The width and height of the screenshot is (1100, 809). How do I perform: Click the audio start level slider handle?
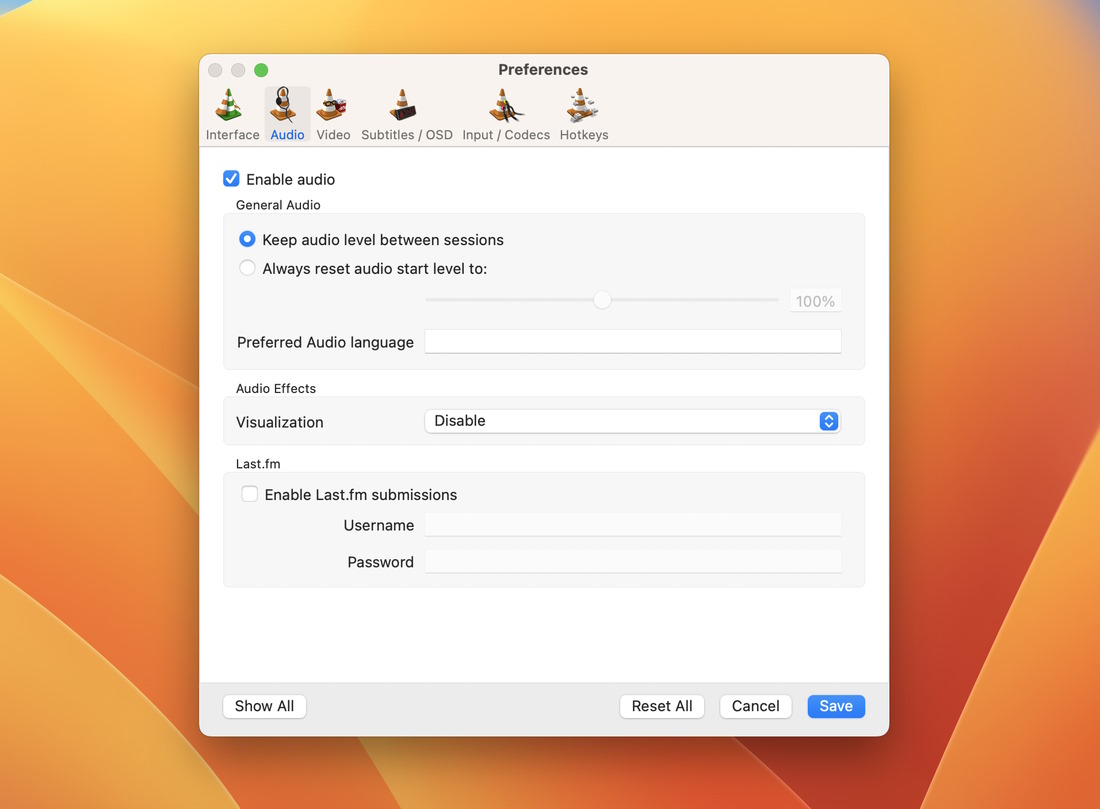602,300
